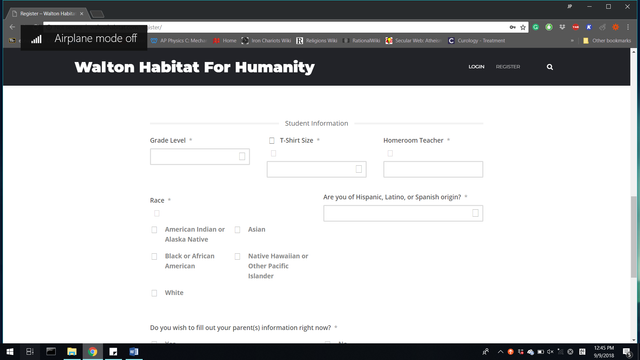Click the Walton Habitat For Humanity site title
The image size is (640, 360).
pyautogui.click(x=194, y=67)
